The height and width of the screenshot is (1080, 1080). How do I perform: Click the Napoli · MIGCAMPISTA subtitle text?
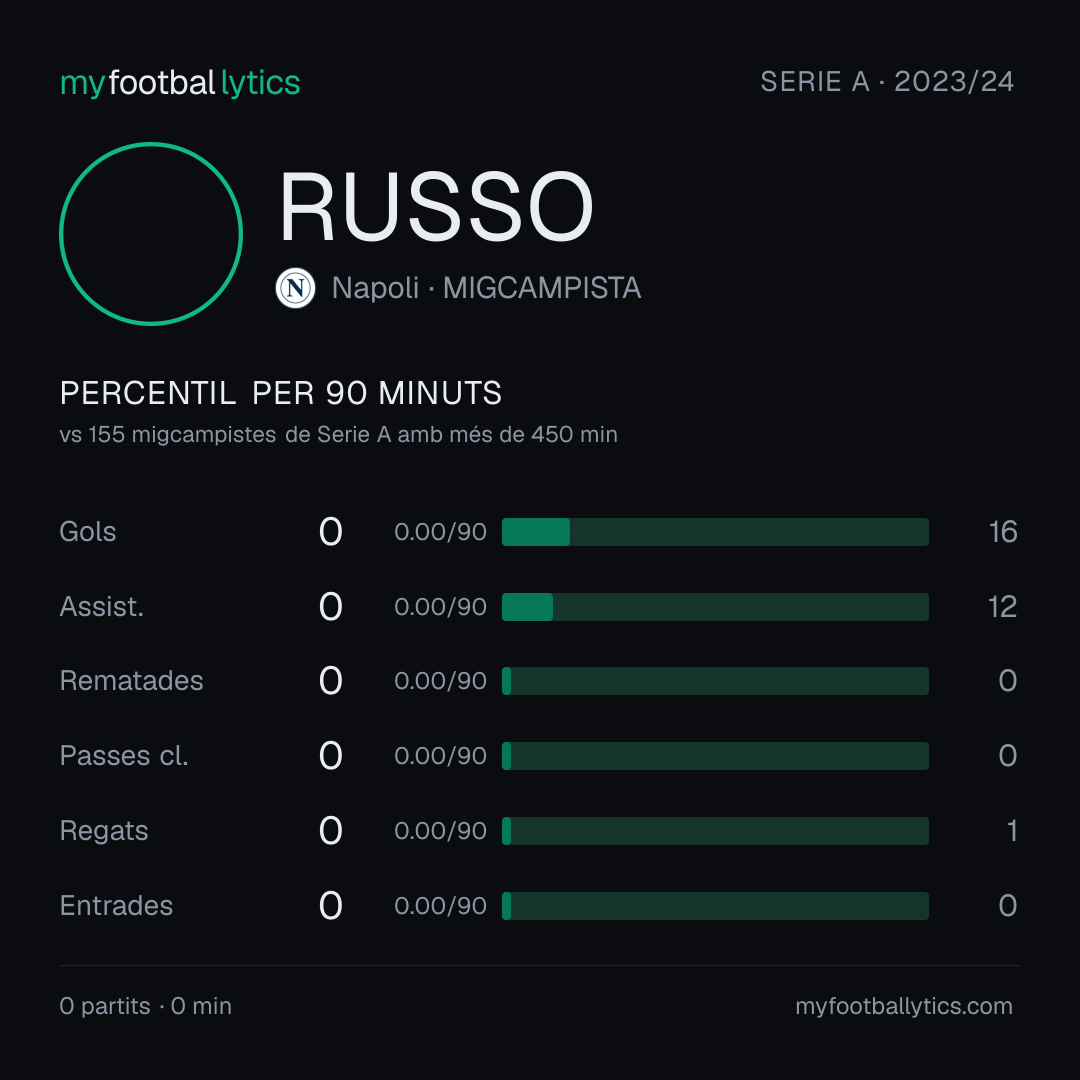click(486, 288)
